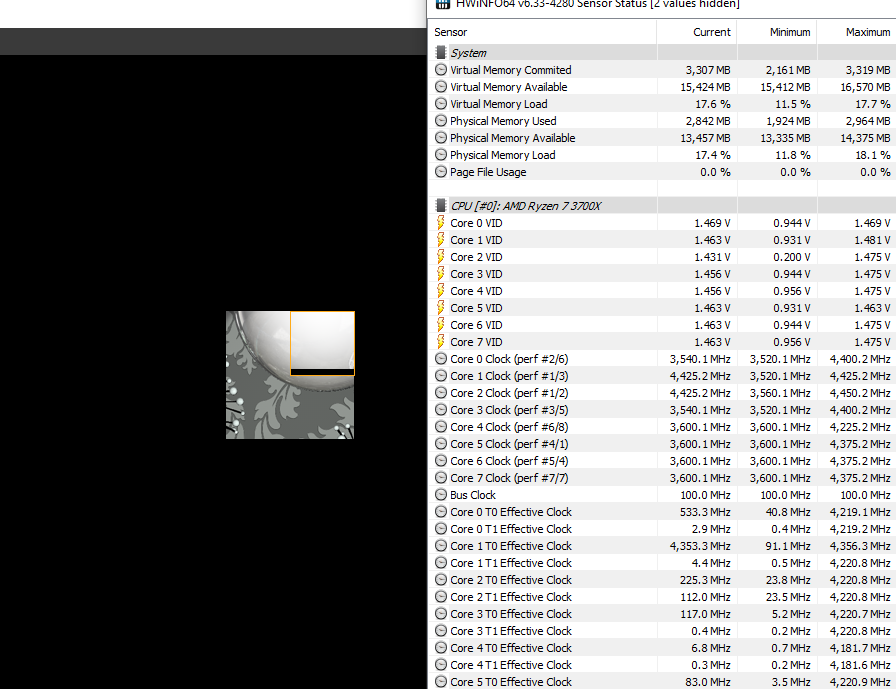Select the Core 5 Clock (perf #4/1) row
Screen dimensions: 896x689
pos(661,444)
